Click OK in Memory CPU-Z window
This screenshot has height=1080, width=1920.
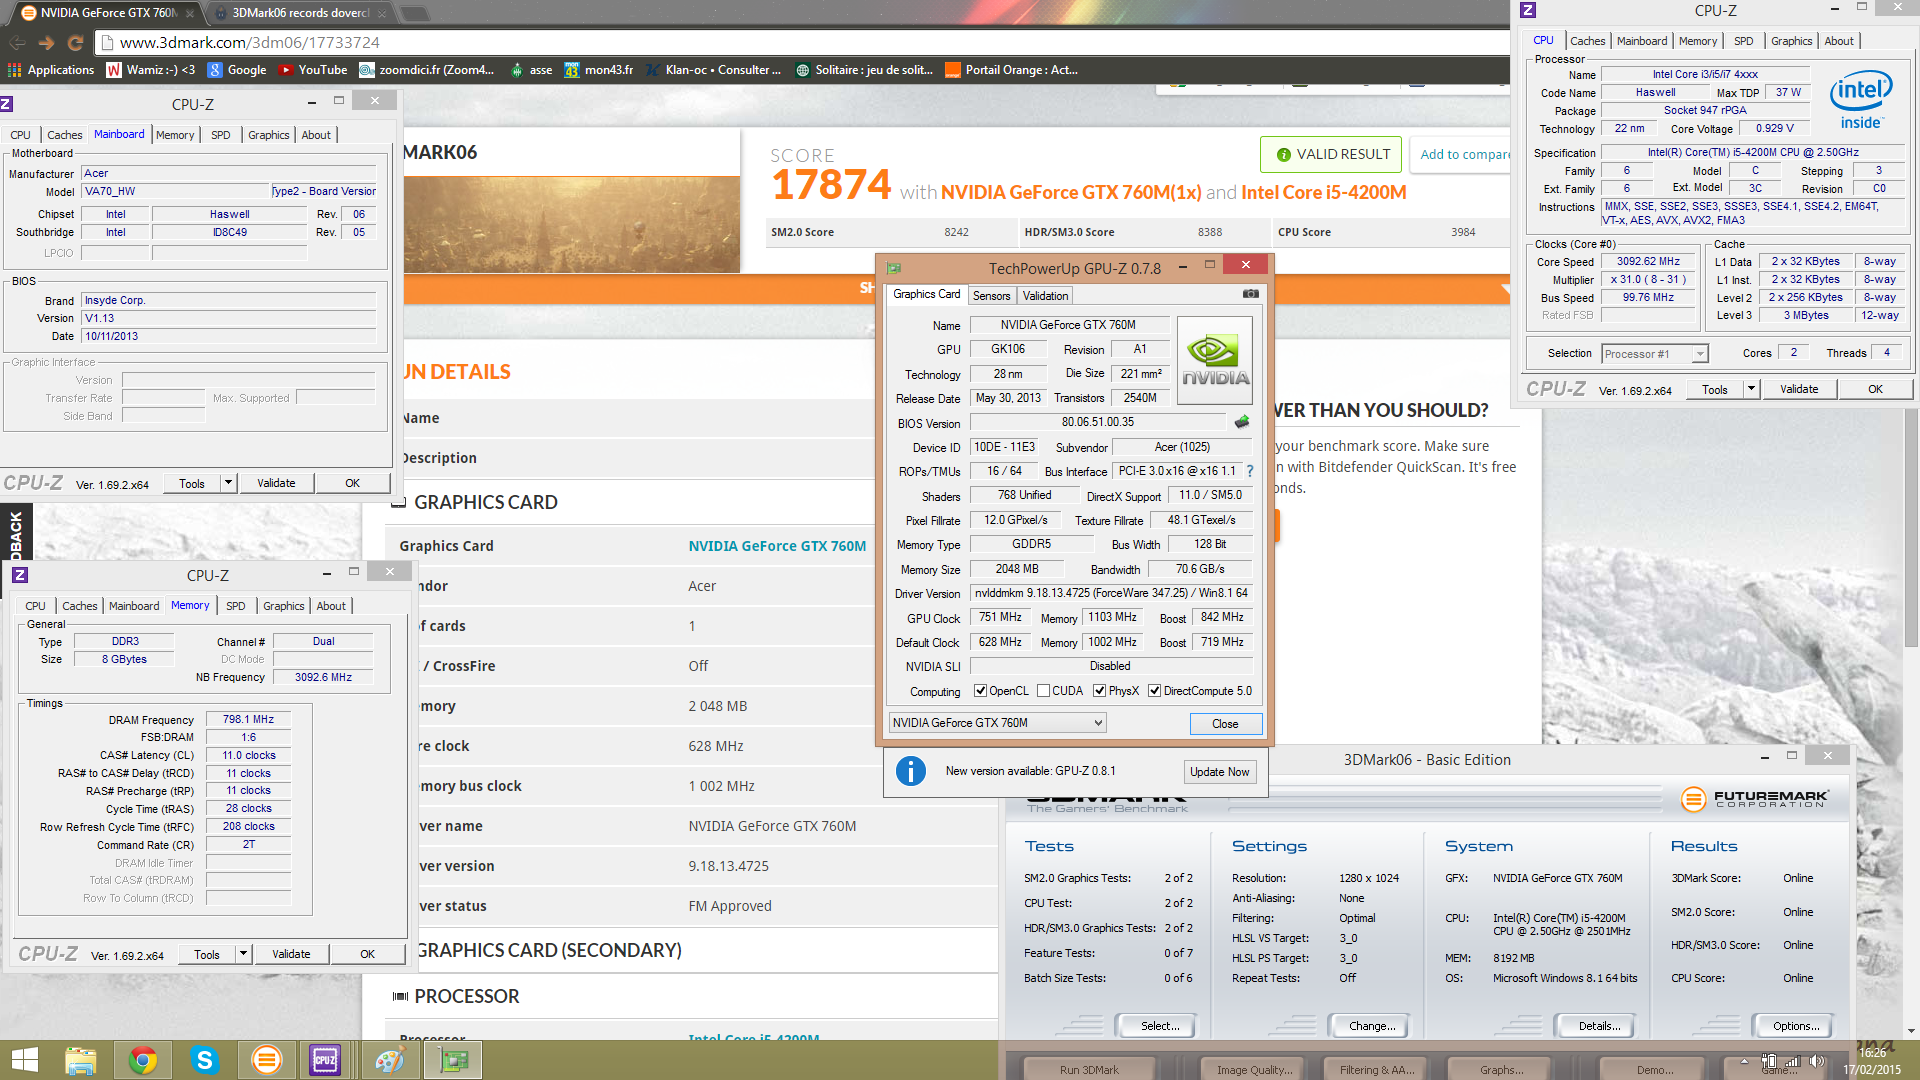coord(367,954)
